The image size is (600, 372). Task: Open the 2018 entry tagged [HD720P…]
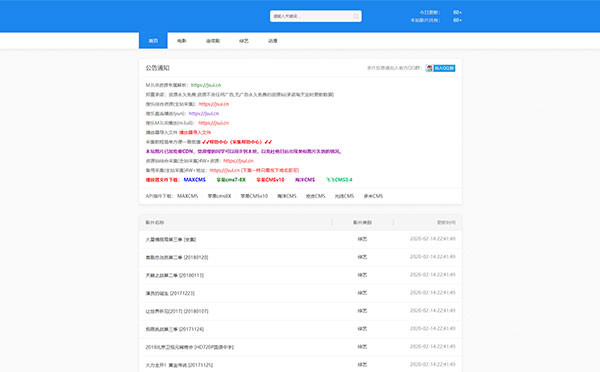[189, 347]
